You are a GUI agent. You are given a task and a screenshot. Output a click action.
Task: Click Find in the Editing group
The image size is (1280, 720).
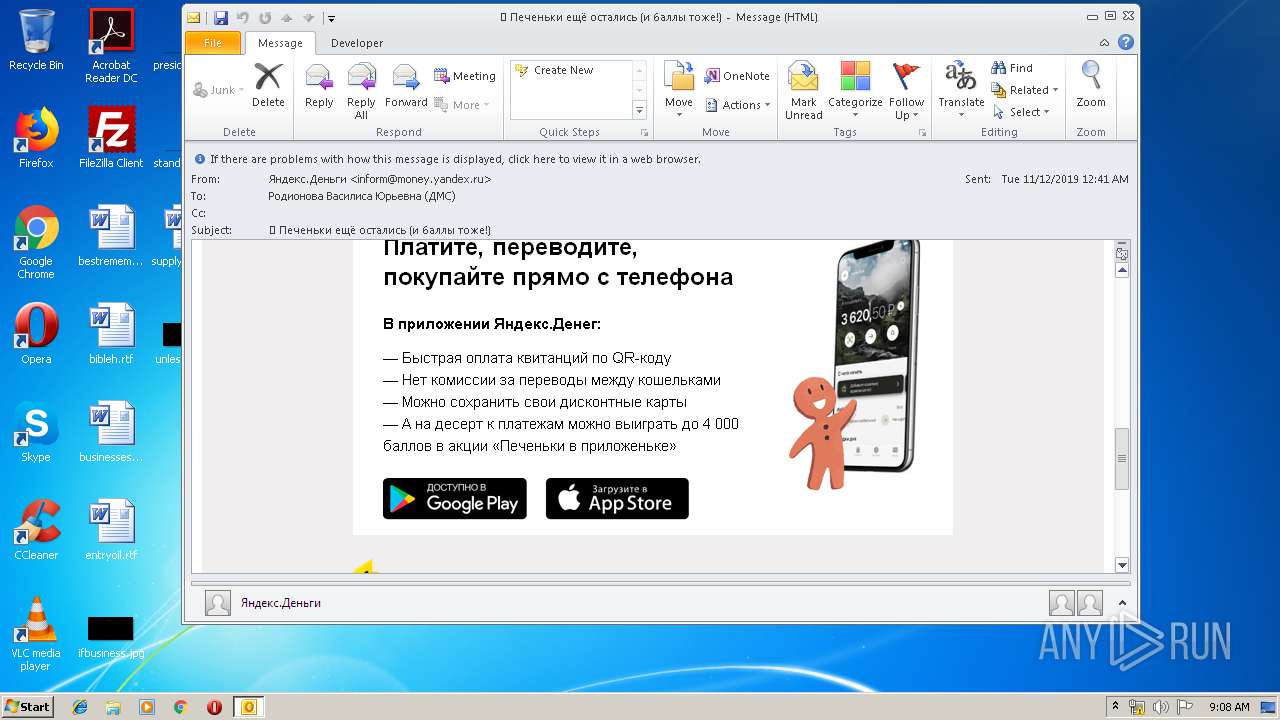(x=1012, y=68)
